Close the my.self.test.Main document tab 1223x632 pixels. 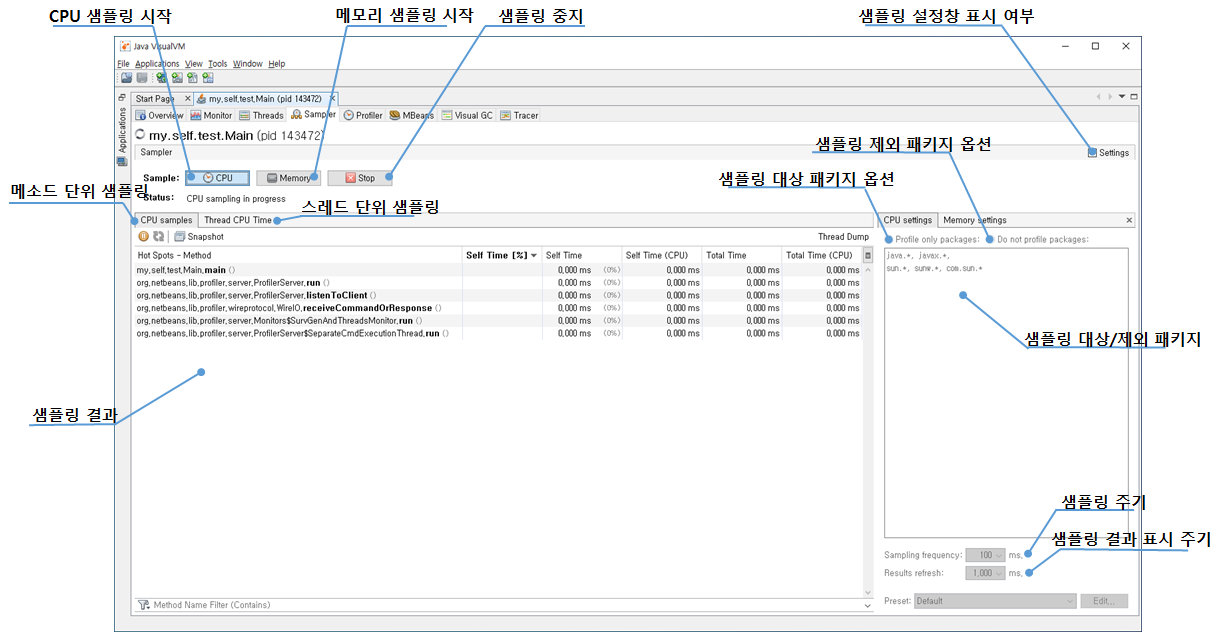pyautogui.click(x=333, y=99)
